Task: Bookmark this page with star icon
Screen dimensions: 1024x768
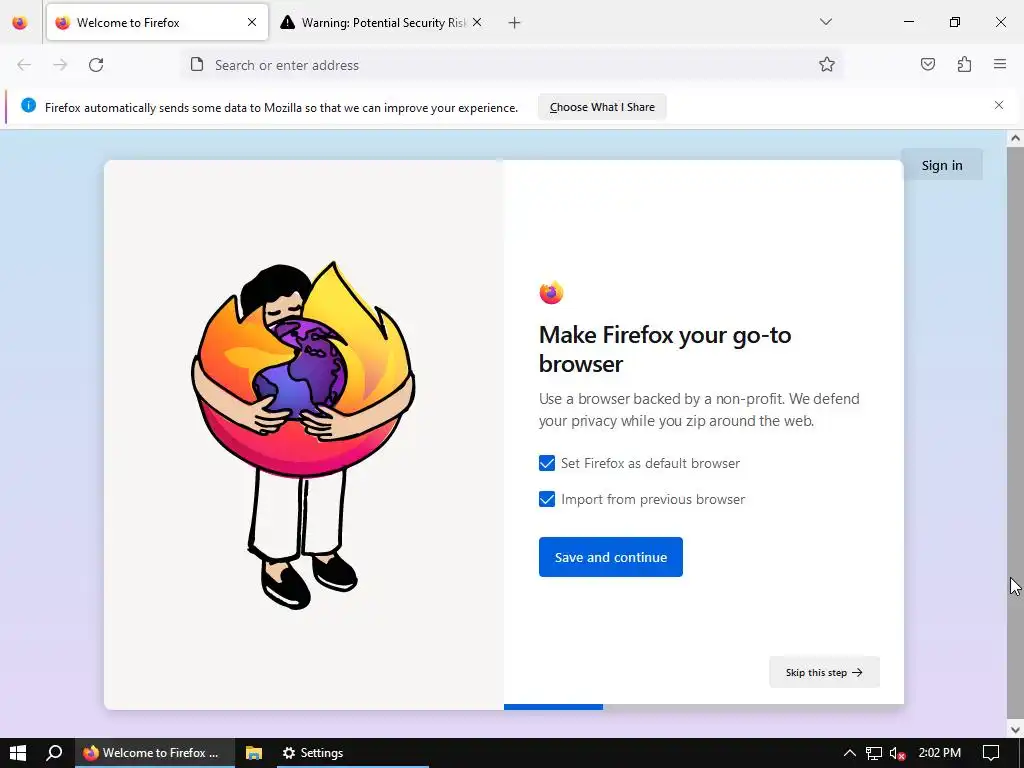Action: coord(827,64)
